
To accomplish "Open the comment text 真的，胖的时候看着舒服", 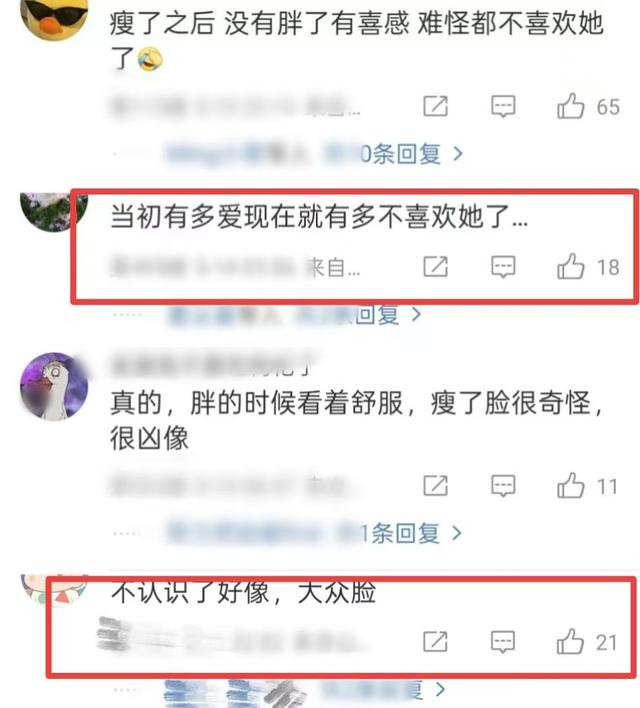I will click(x=256, y=403).
